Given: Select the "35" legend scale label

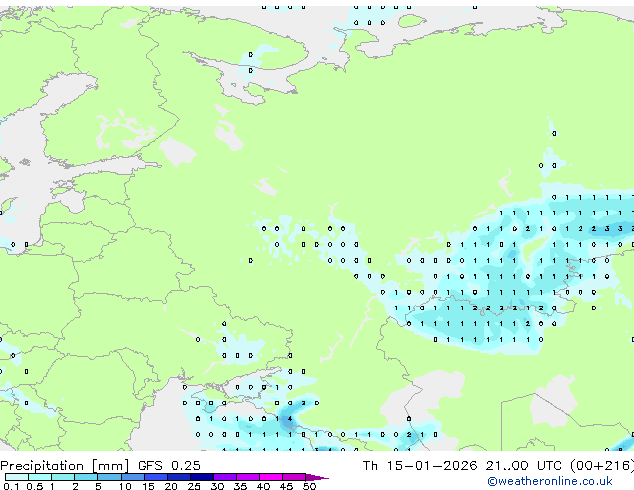Looking at the screenshot, I should click(x=240, y=486).
